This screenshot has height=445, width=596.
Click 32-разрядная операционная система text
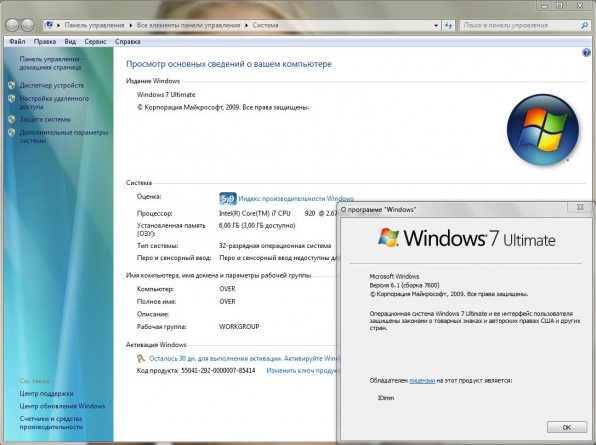click(x=275, y=246)
